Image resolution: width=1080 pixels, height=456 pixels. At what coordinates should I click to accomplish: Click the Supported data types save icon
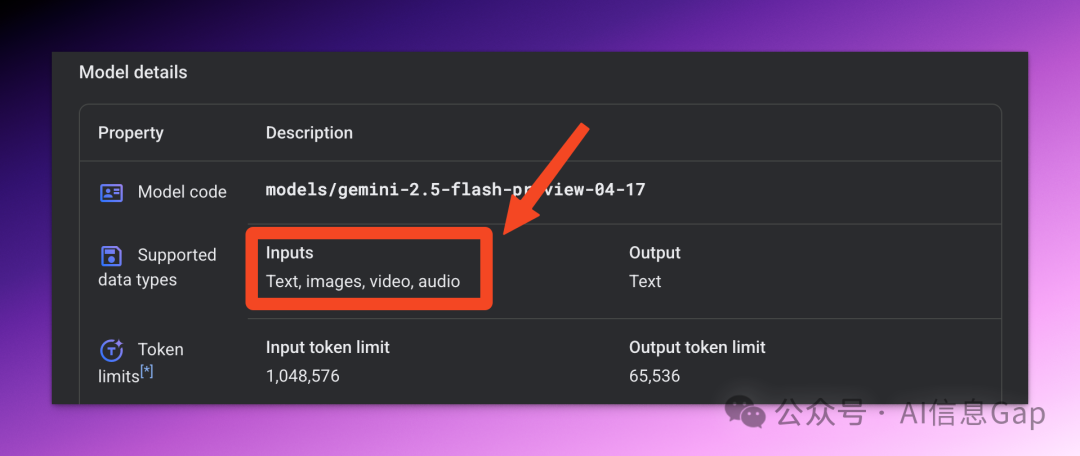111,256
